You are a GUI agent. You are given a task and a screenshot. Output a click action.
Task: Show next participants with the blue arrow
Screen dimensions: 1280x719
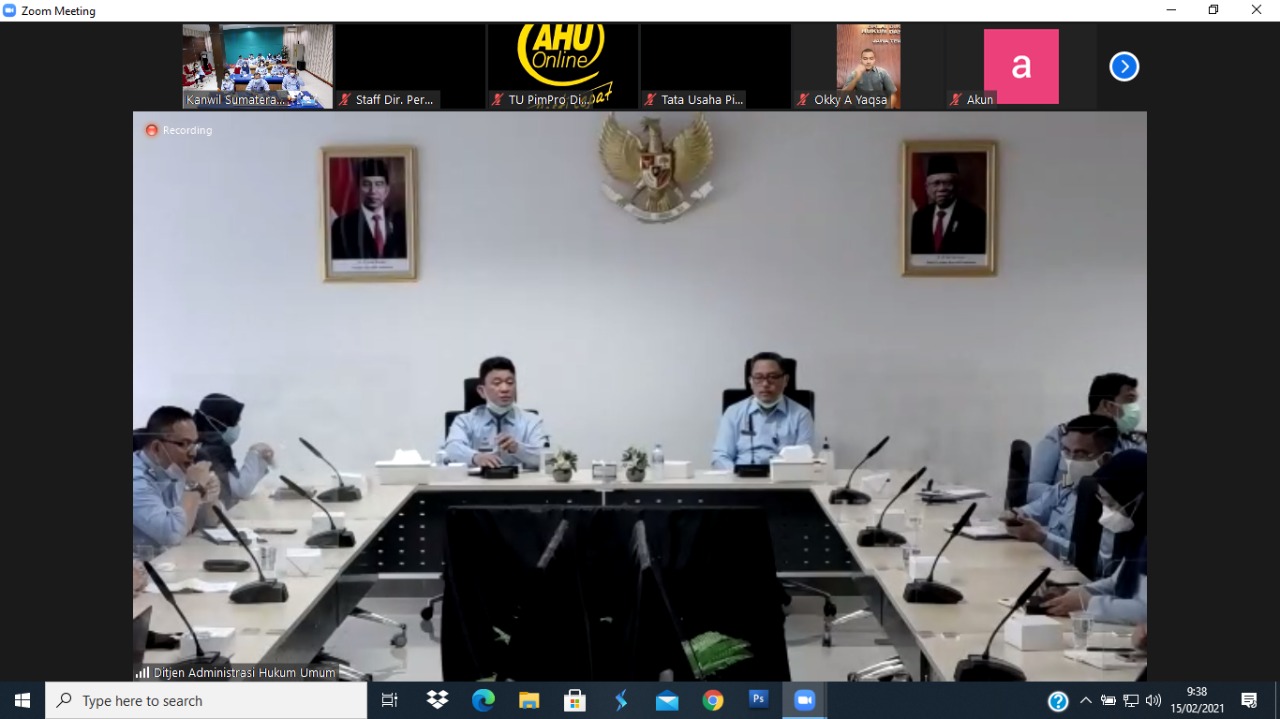(x=1124, y=67)
